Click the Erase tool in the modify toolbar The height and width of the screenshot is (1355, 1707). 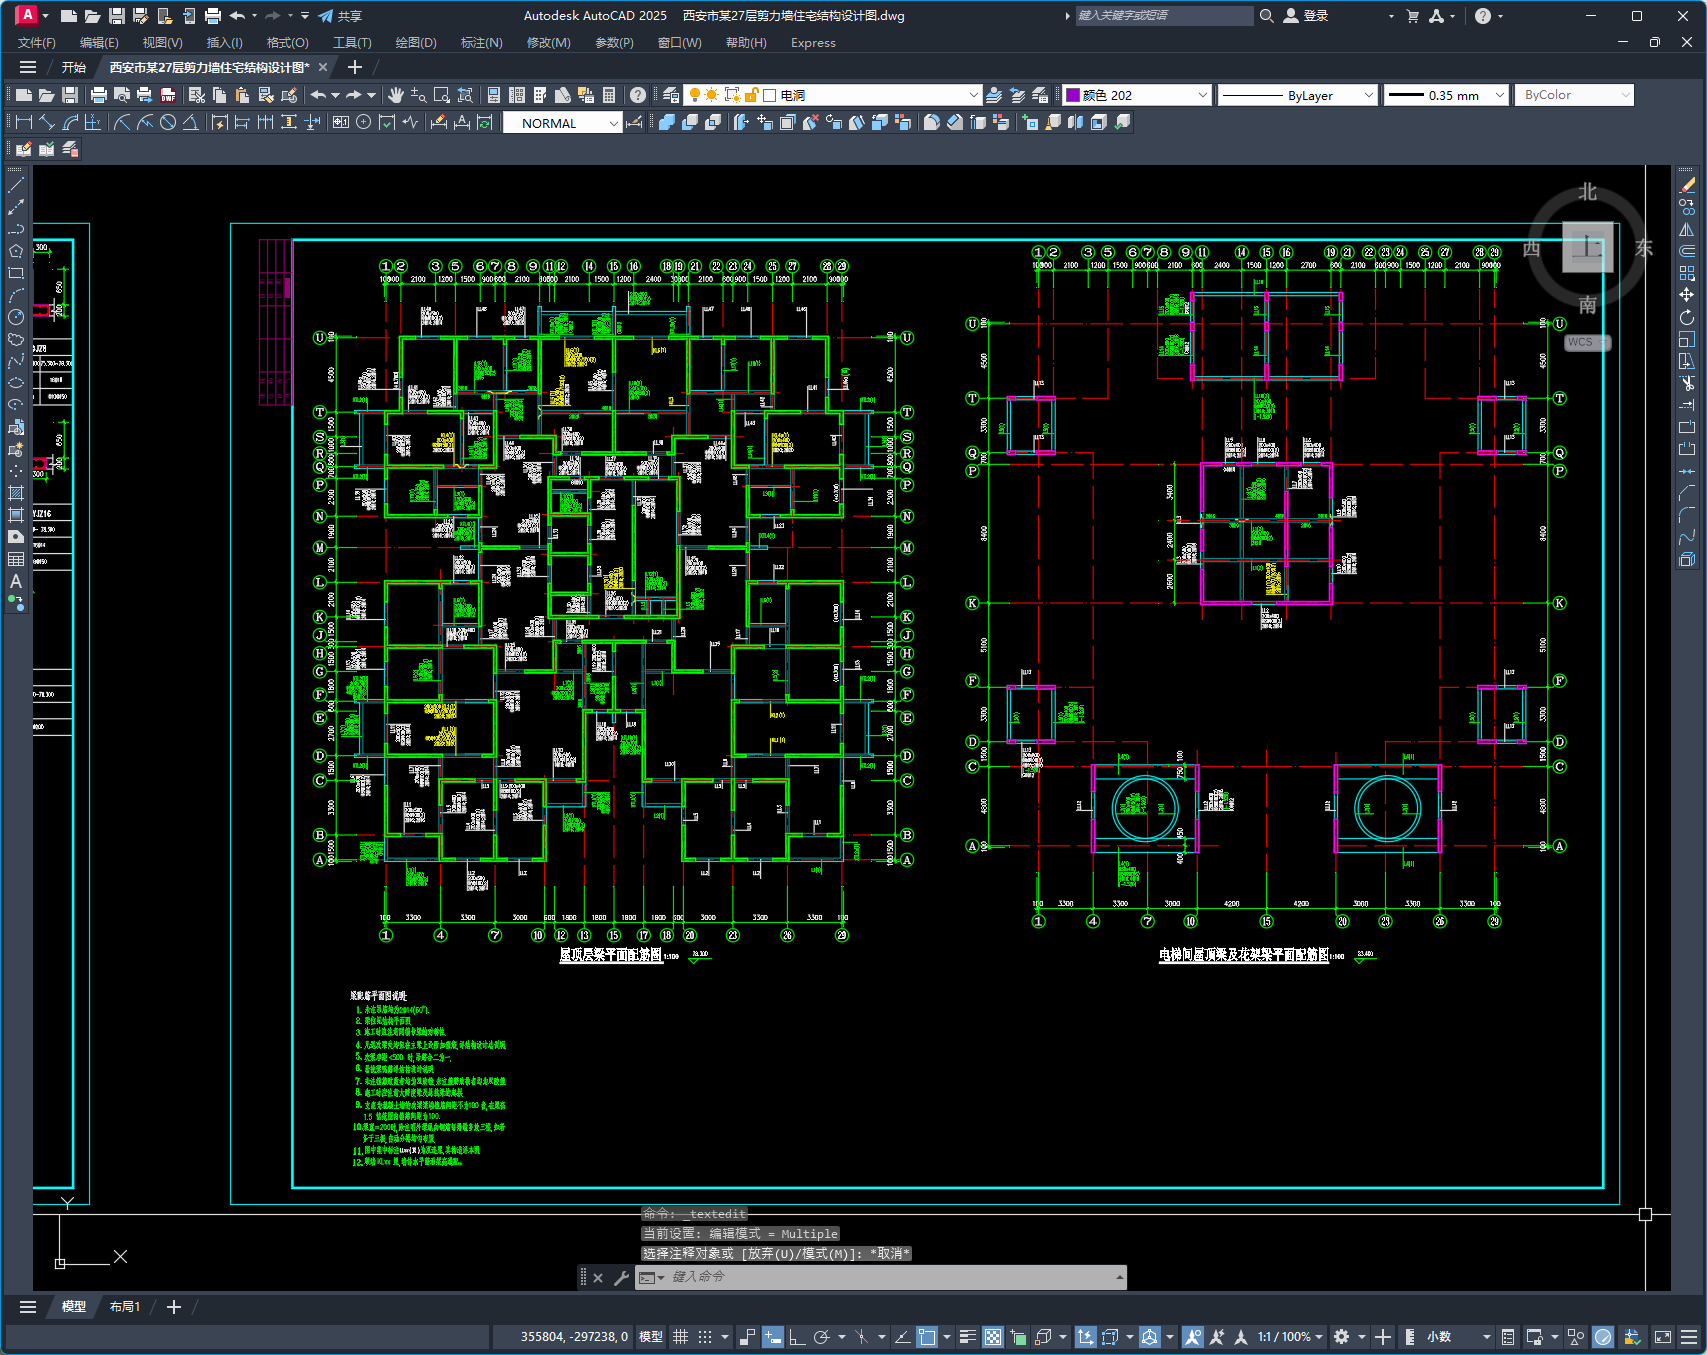coord(1687,185)
